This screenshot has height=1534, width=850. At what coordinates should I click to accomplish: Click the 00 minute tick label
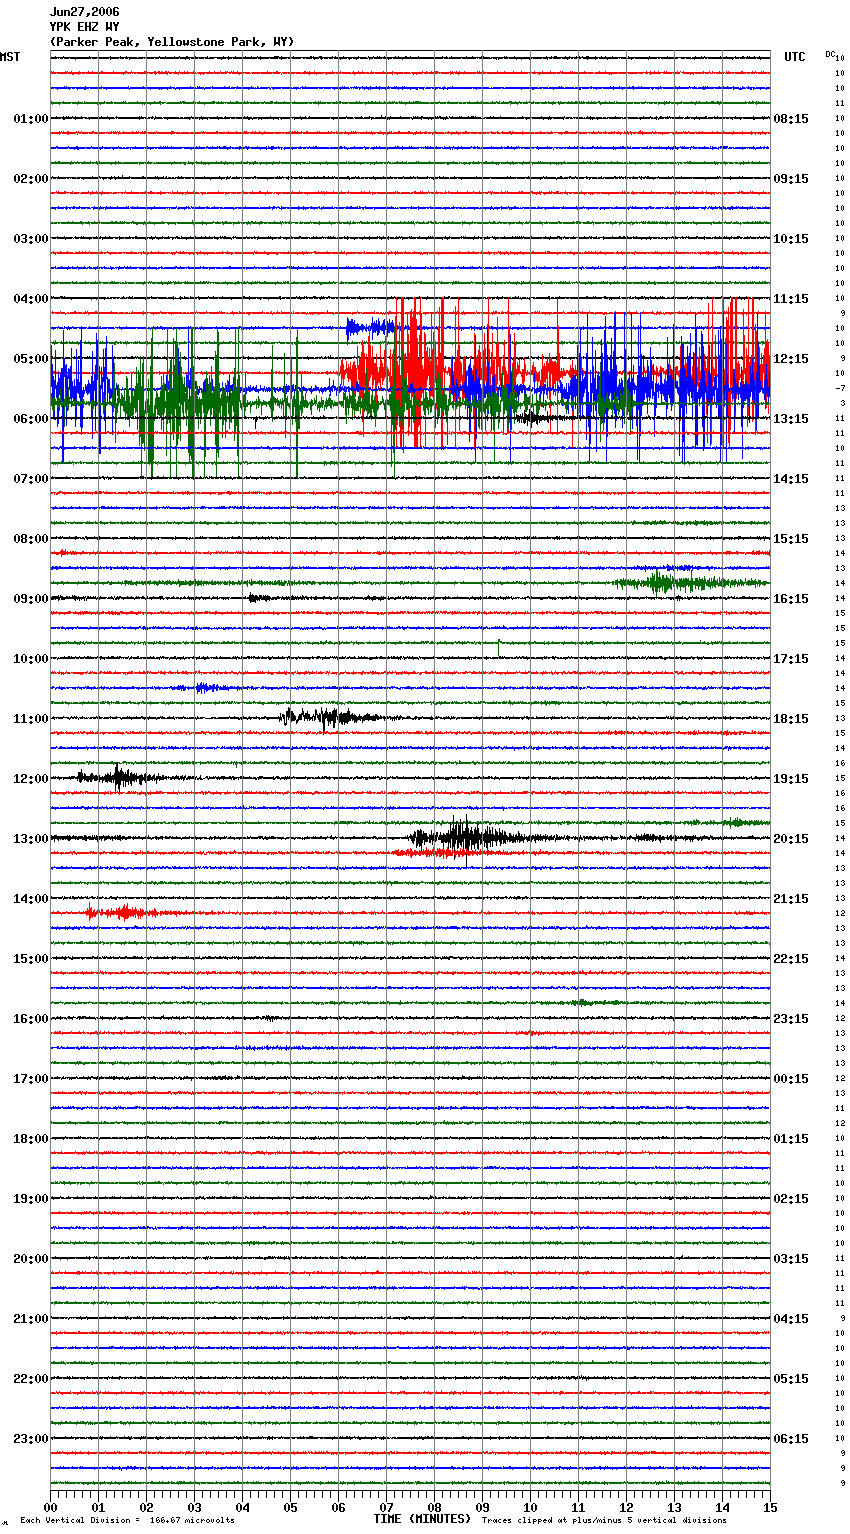point(51,1507)
